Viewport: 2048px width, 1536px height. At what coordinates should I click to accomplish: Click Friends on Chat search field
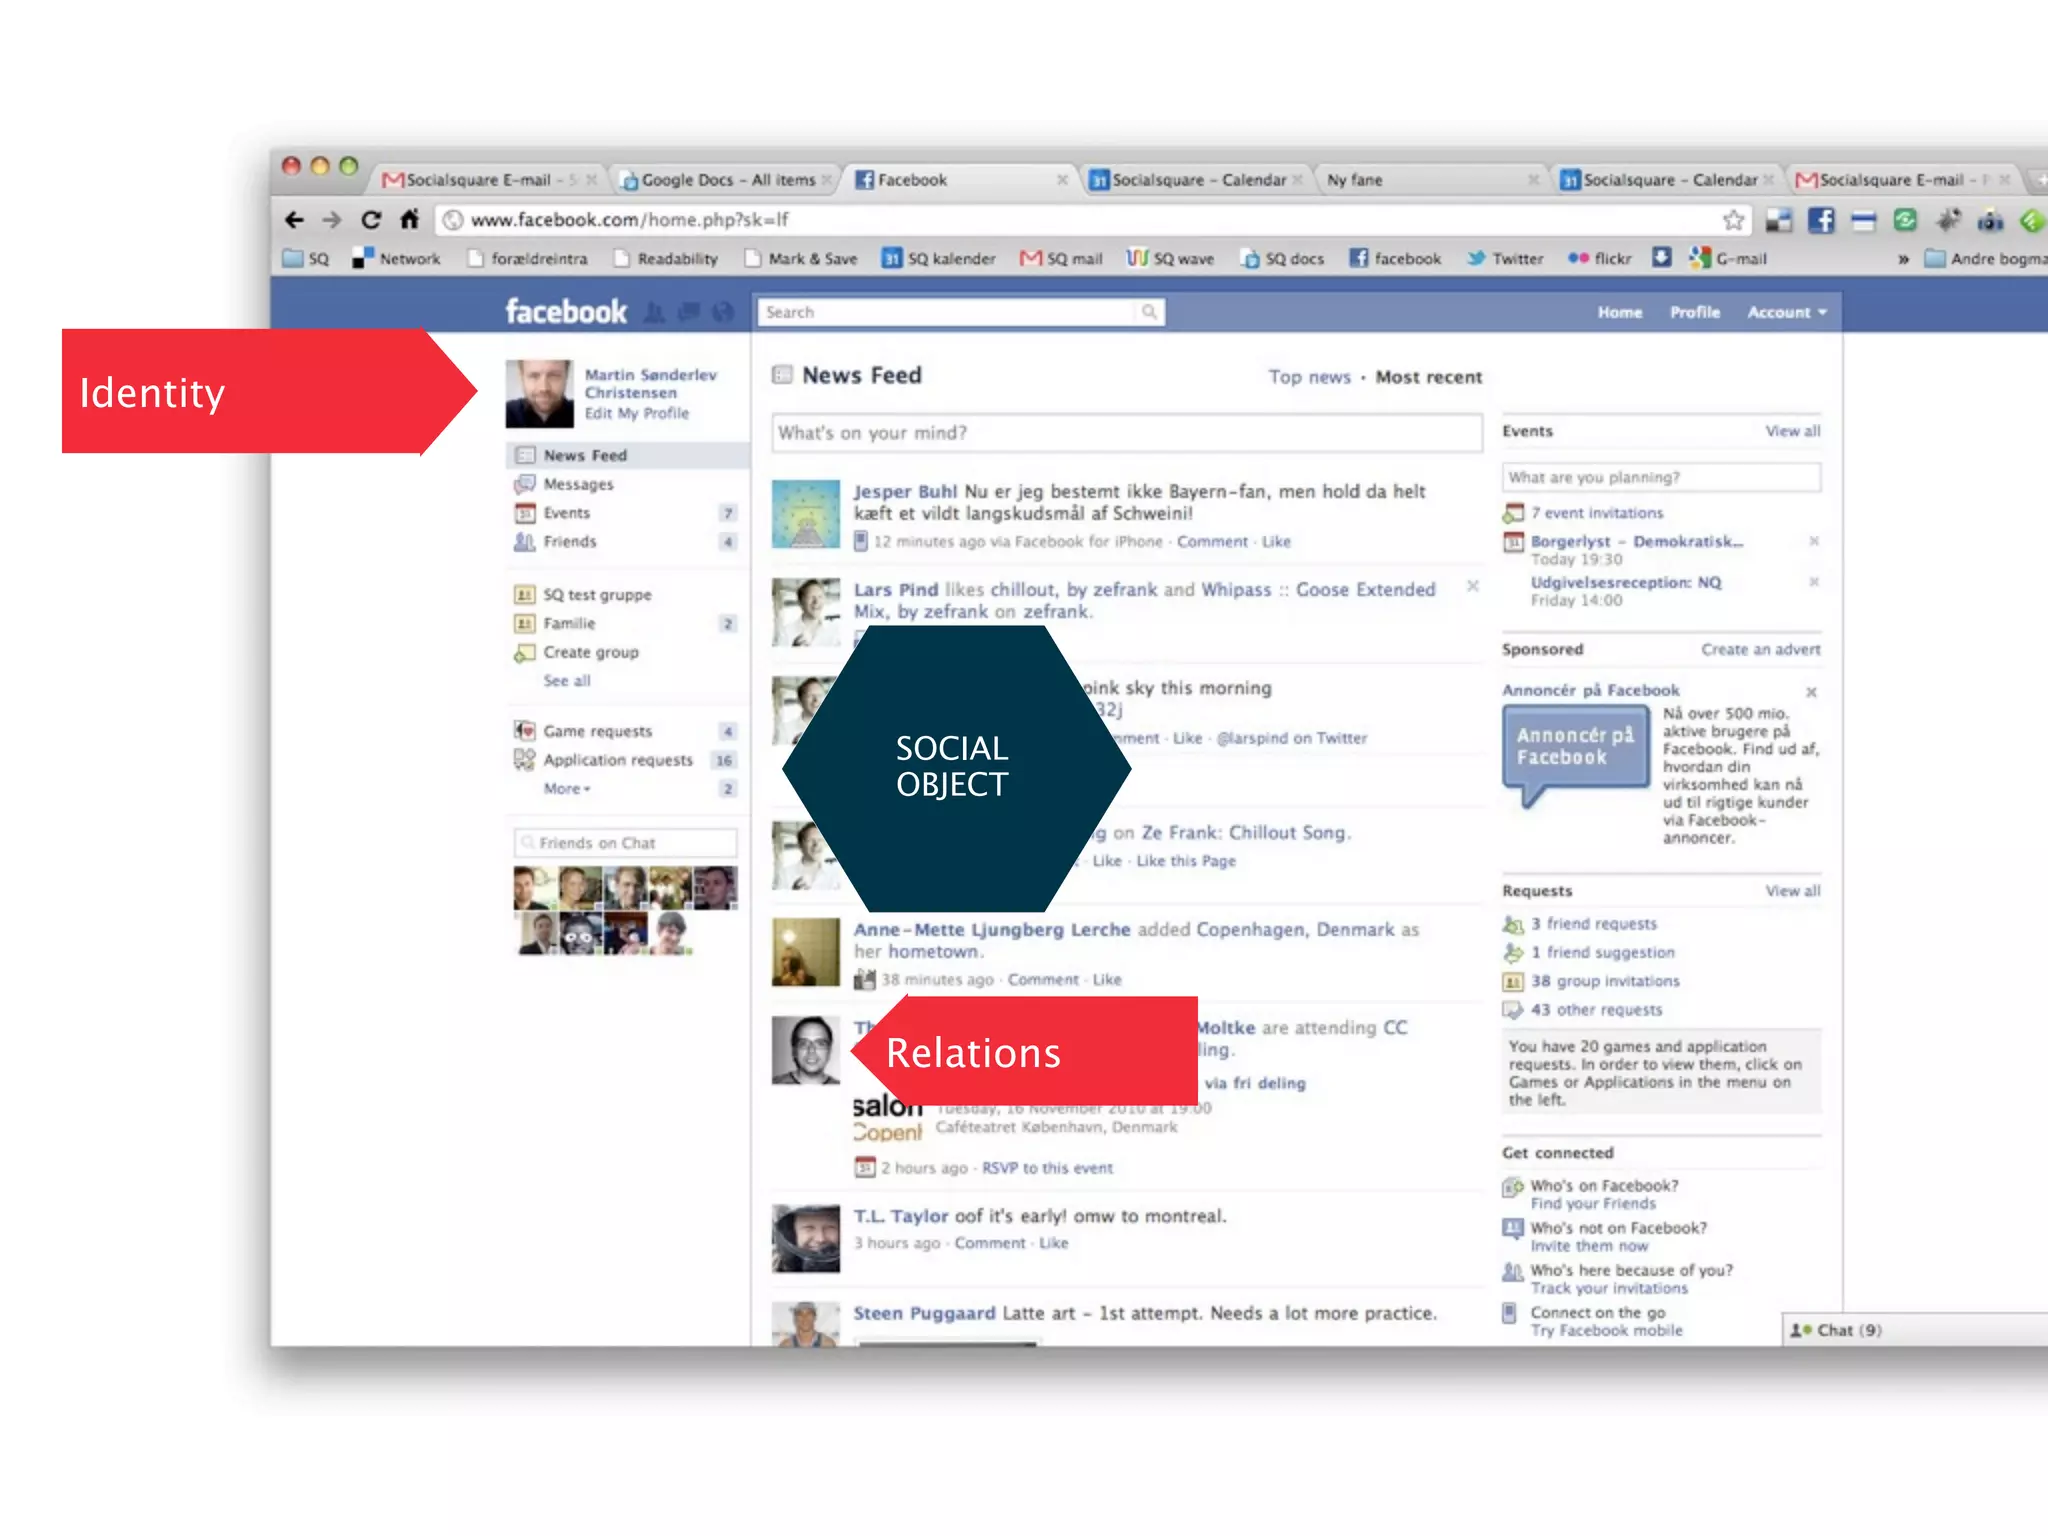pos(626,844)
